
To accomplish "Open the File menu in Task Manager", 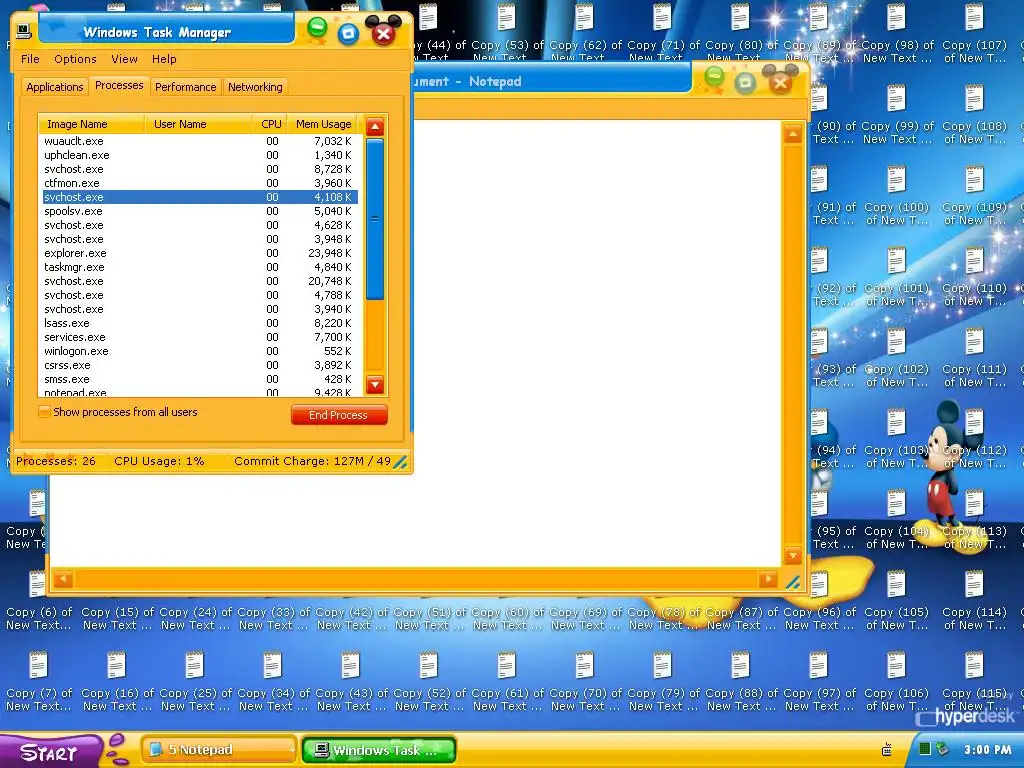I will 30,59.
